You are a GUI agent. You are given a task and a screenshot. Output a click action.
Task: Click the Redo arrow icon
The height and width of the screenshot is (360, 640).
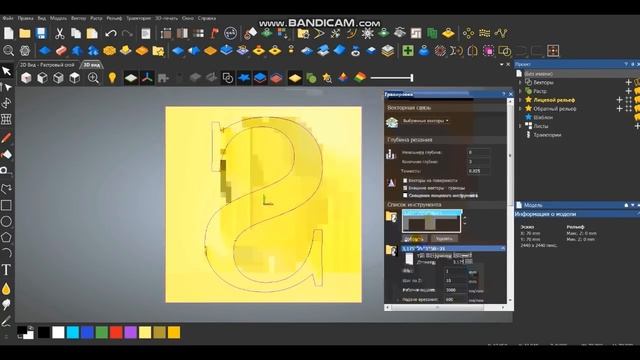point(127,33)
